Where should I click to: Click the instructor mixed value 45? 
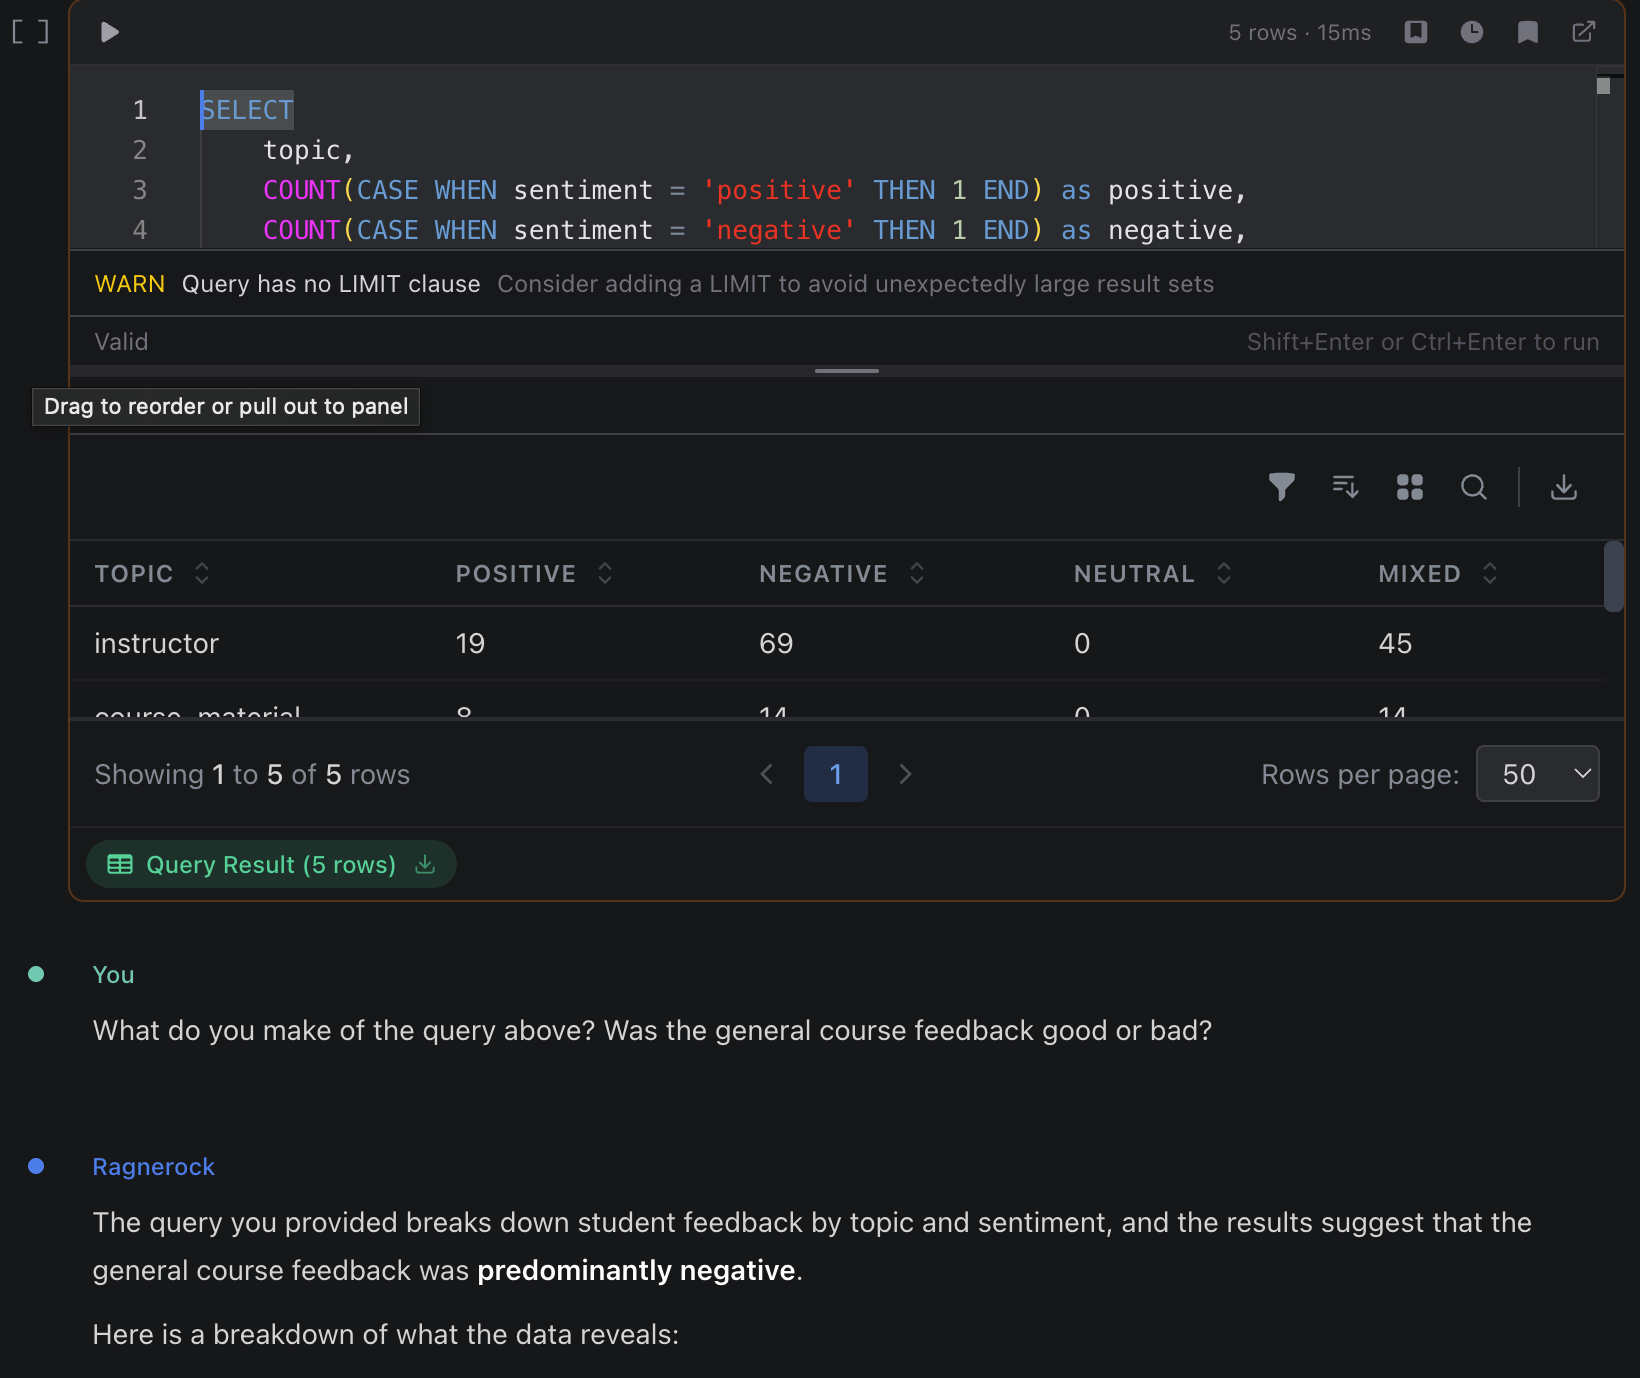tap(1395, 644)
